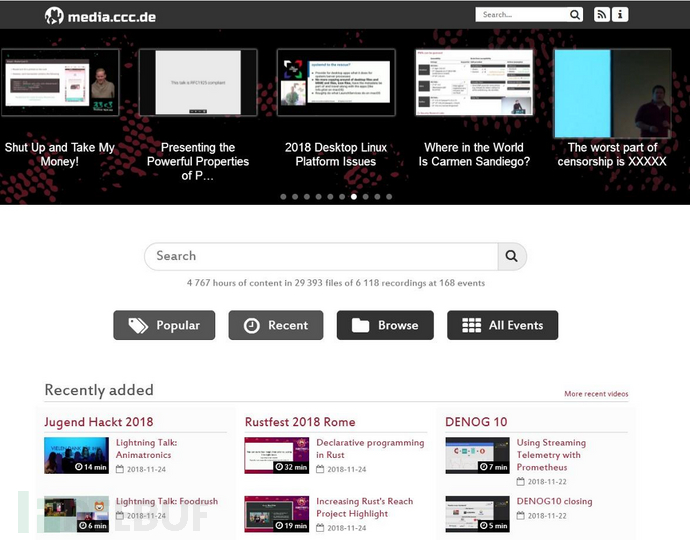Image resolution: width=690 pixels, height=540 pixels.
Task: Open 2018 Desktop Linux Platform Issues thumbnail
Action: tap(336, 82)
